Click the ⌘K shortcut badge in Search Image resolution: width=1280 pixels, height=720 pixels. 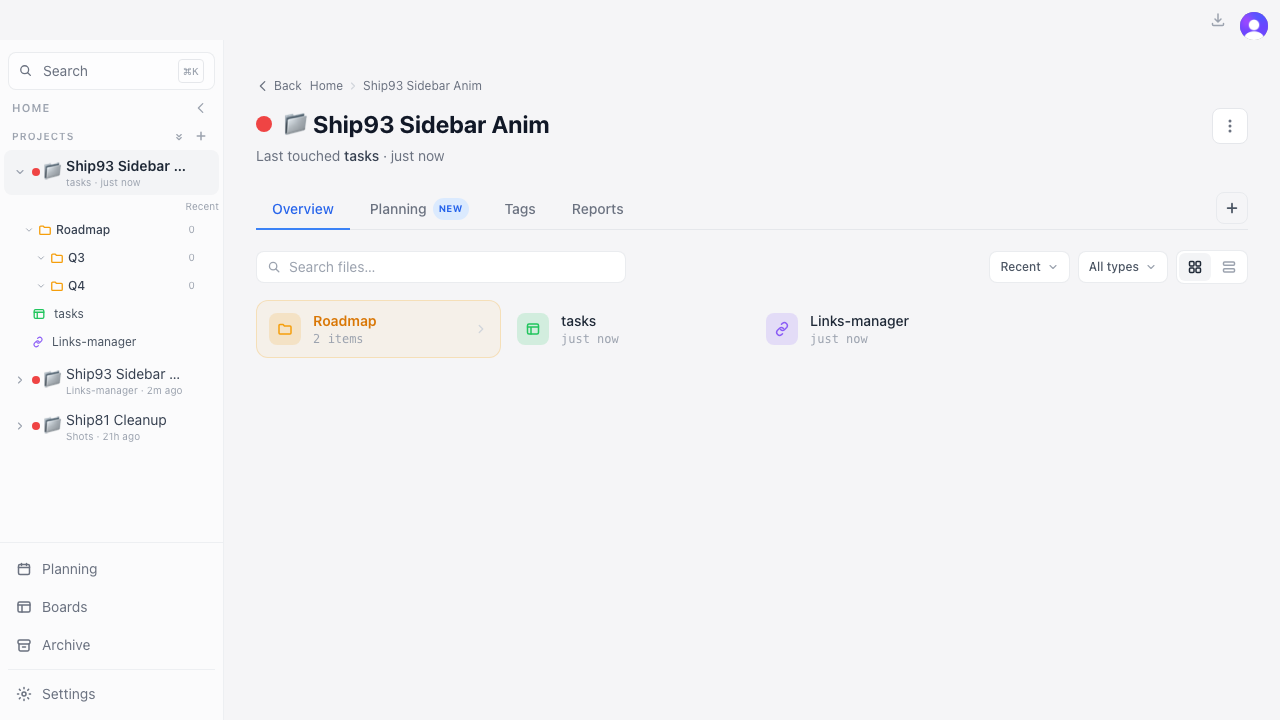tap(191, 71)
